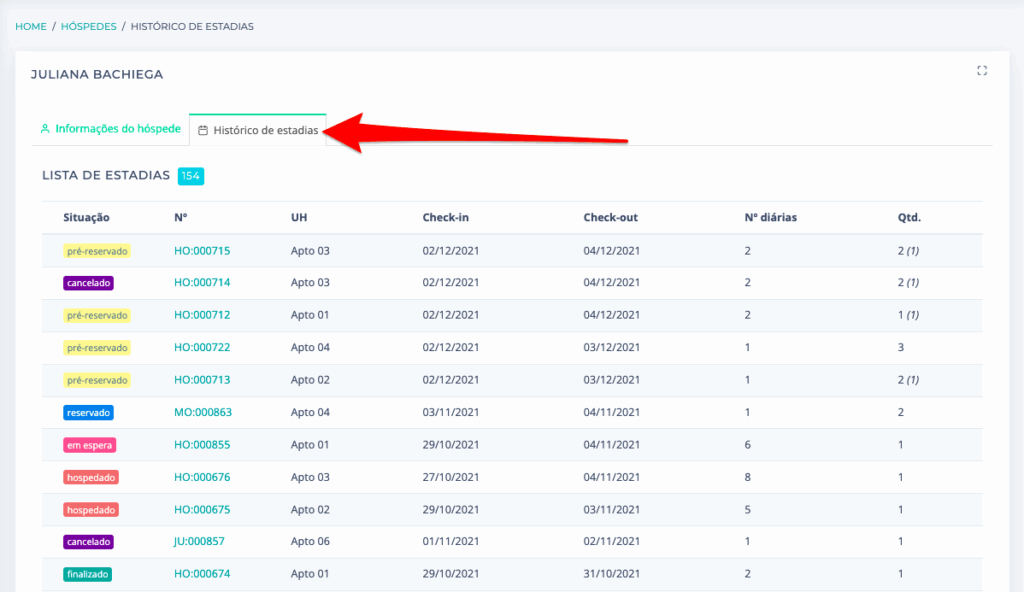This screenshot has width=1024, height=592.
Task: Click Apto 03 in the HO:000715 row
Action: tap(310, 250)
